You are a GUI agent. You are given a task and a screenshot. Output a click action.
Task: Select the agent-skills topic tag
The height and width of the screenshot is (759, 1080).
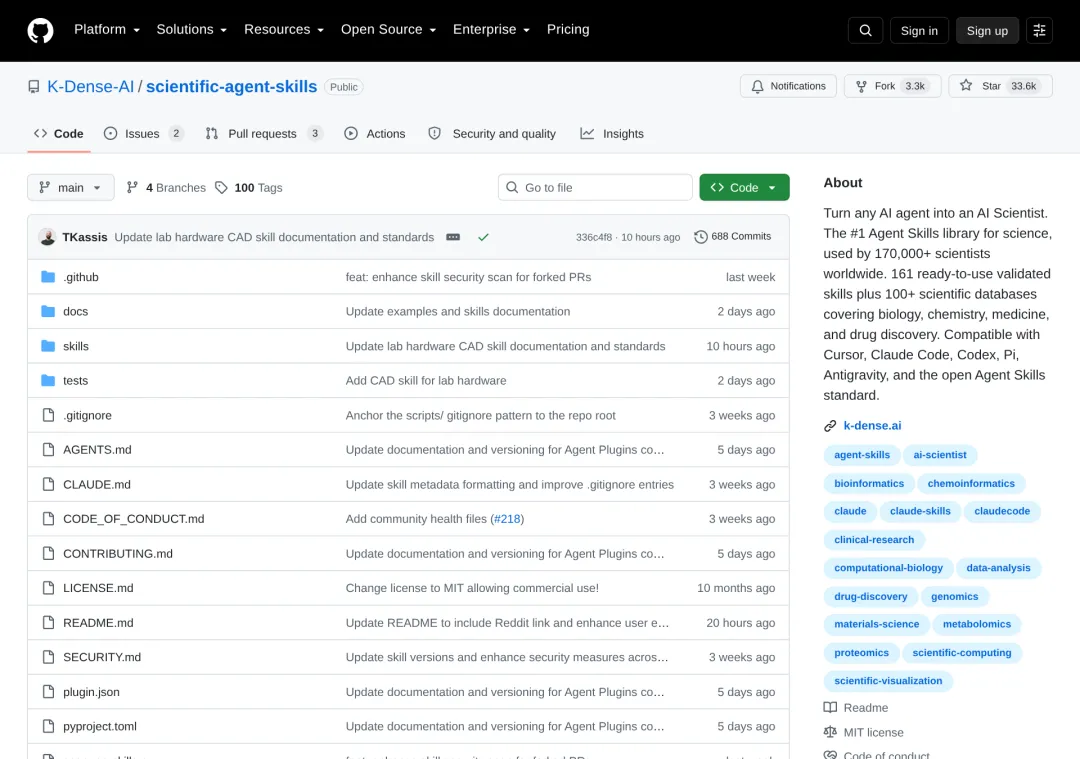(x=862, y=455)
